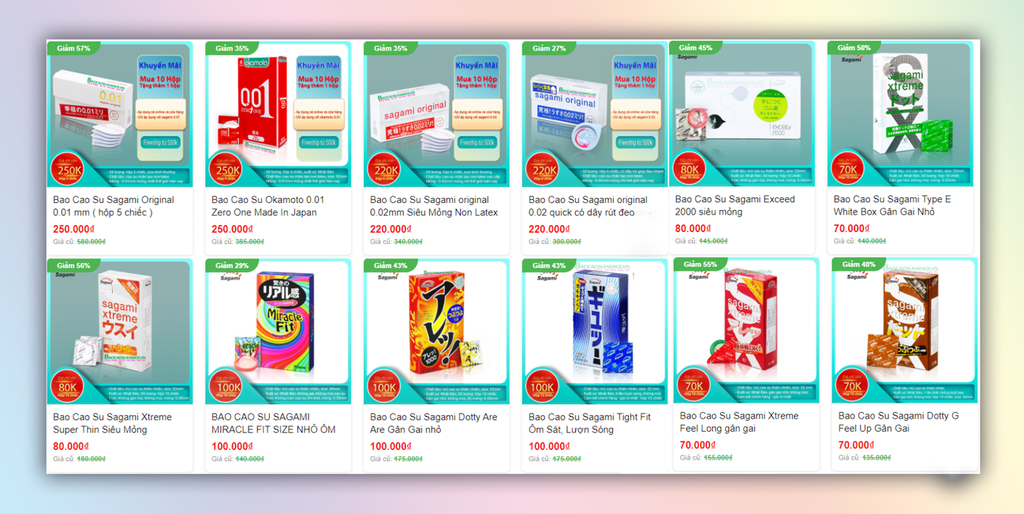Open Sagami Original 0.01 mm product image

tap(120, 114)
